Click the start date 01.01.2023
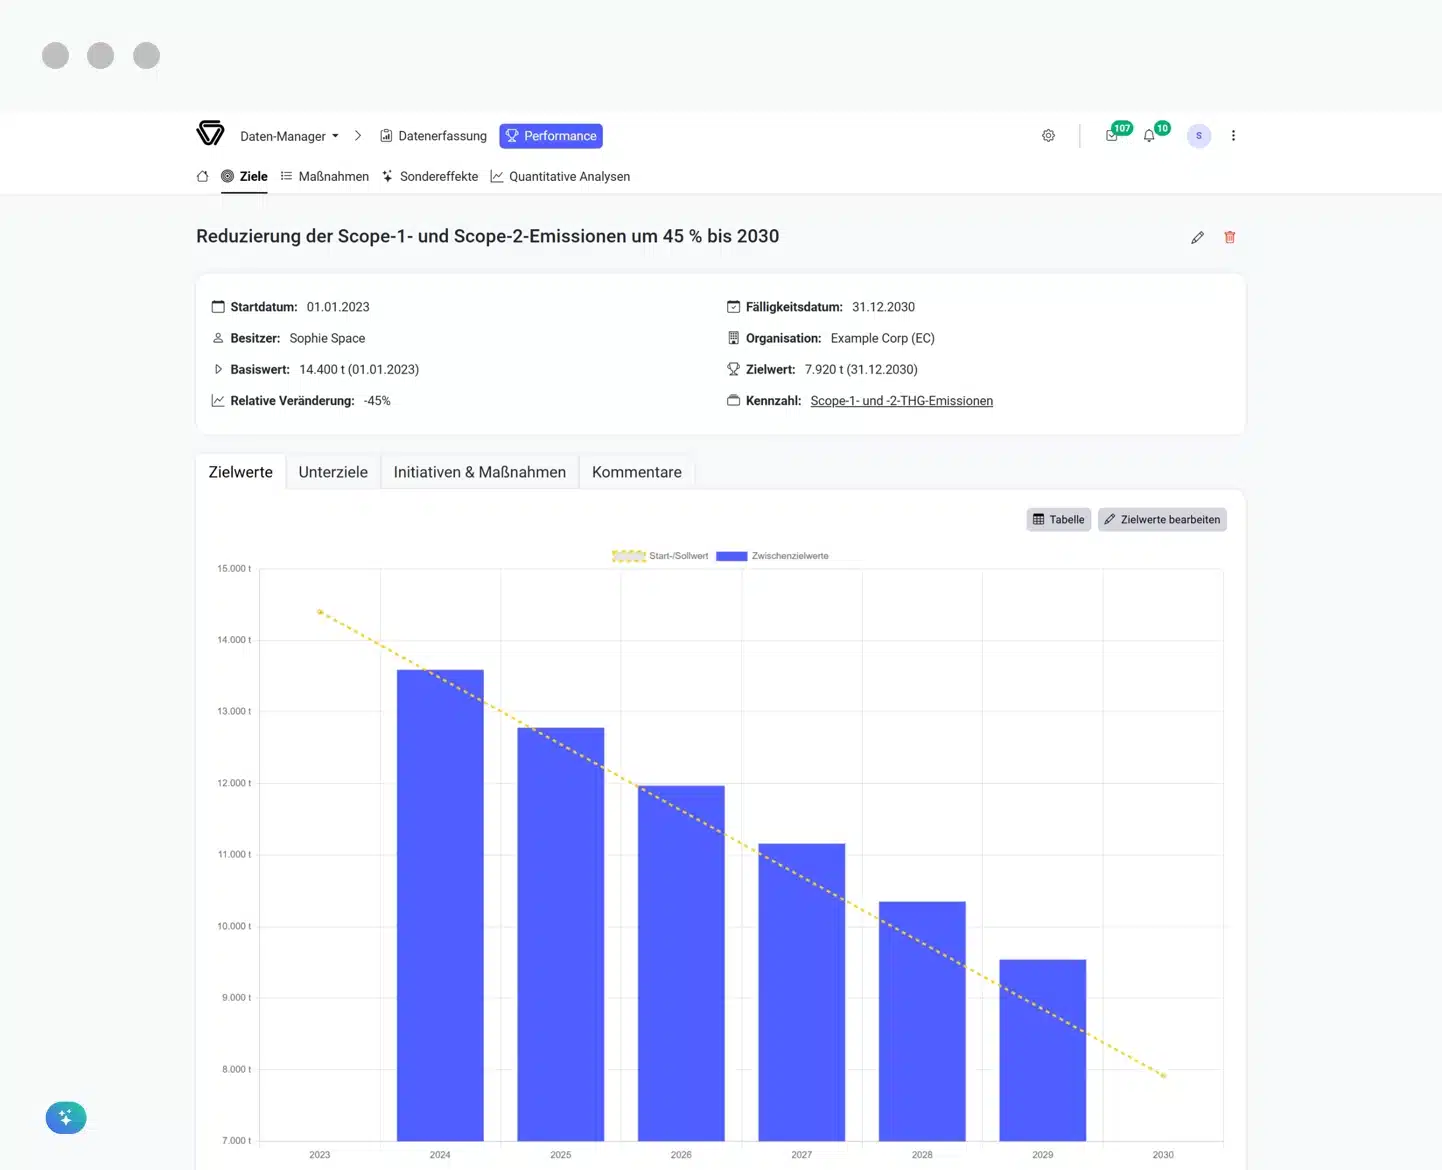Image resolution: width=1442 pixels, height=1170 pixels. 338,307
